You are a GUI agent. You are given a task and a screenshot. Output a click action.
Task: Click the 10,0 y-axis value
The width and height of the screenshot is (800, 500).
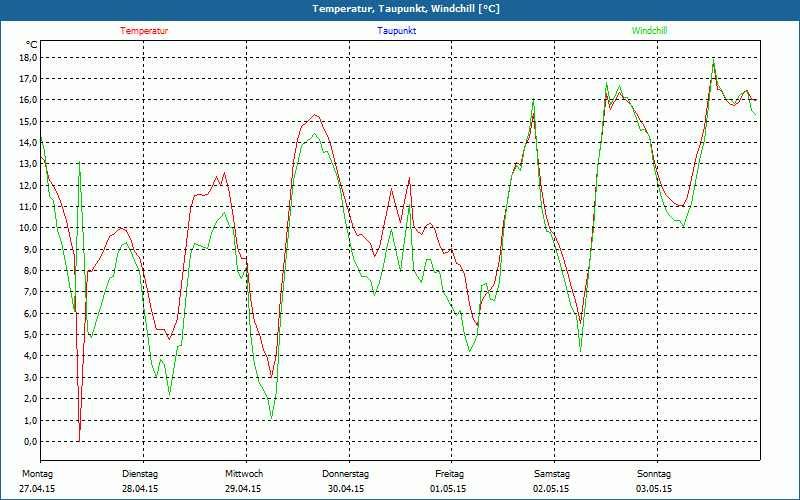(x=30, y=228)
